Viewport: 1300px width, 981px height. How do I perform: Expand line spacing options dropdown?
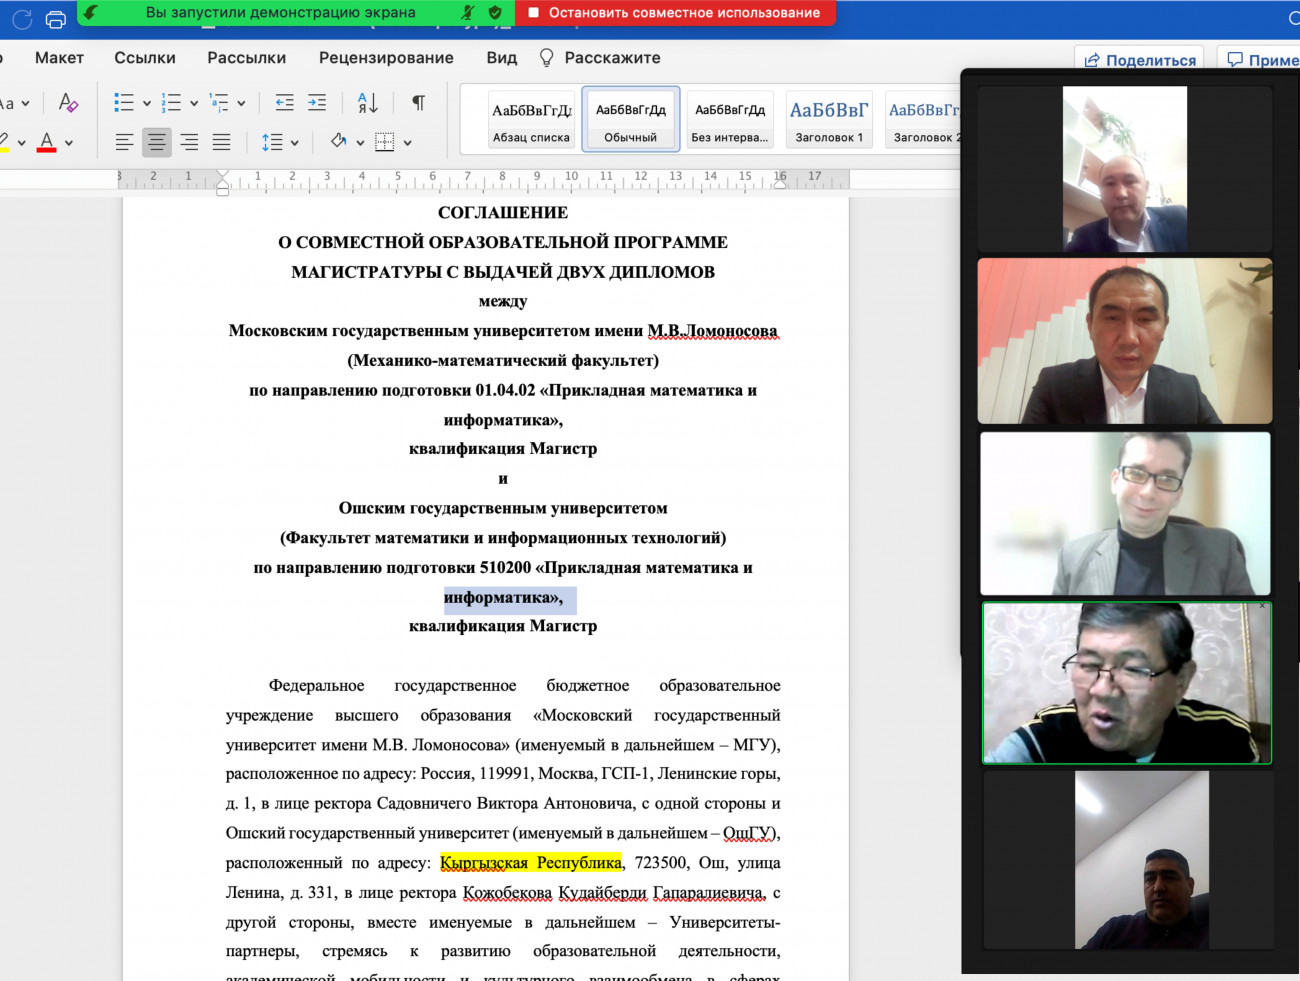(295, 143)
